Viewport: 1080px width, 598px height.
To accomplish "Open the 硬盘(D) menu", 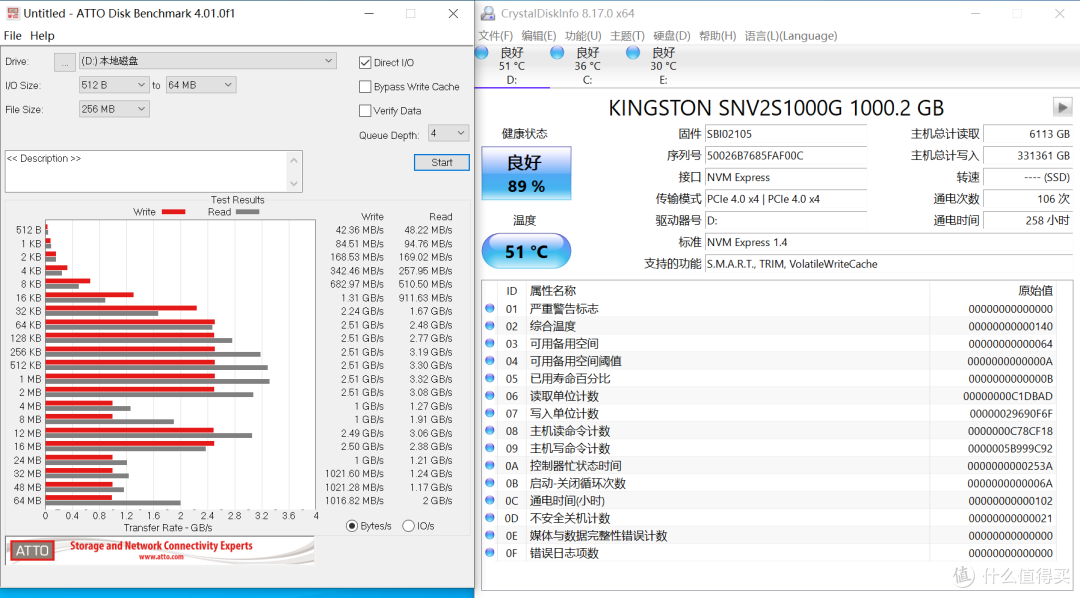I will (672, 36).
